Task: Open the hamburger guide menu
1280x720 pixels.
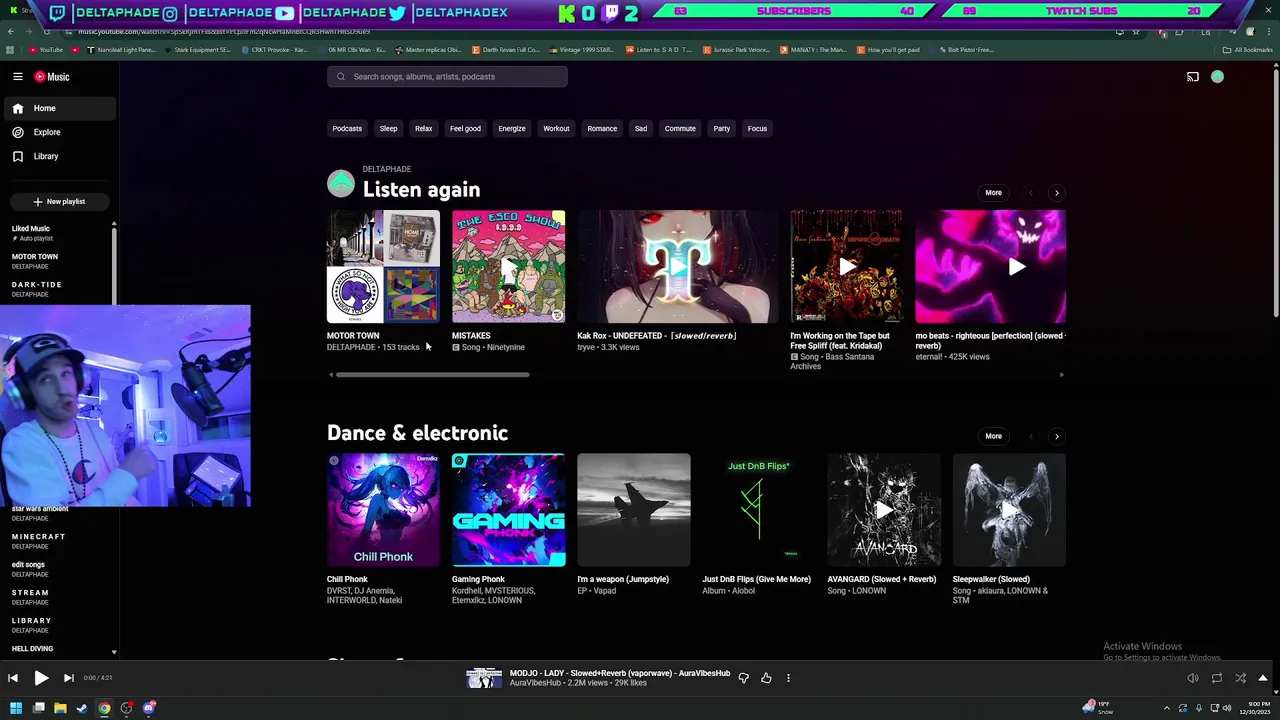Action: (x=17, y=77)
